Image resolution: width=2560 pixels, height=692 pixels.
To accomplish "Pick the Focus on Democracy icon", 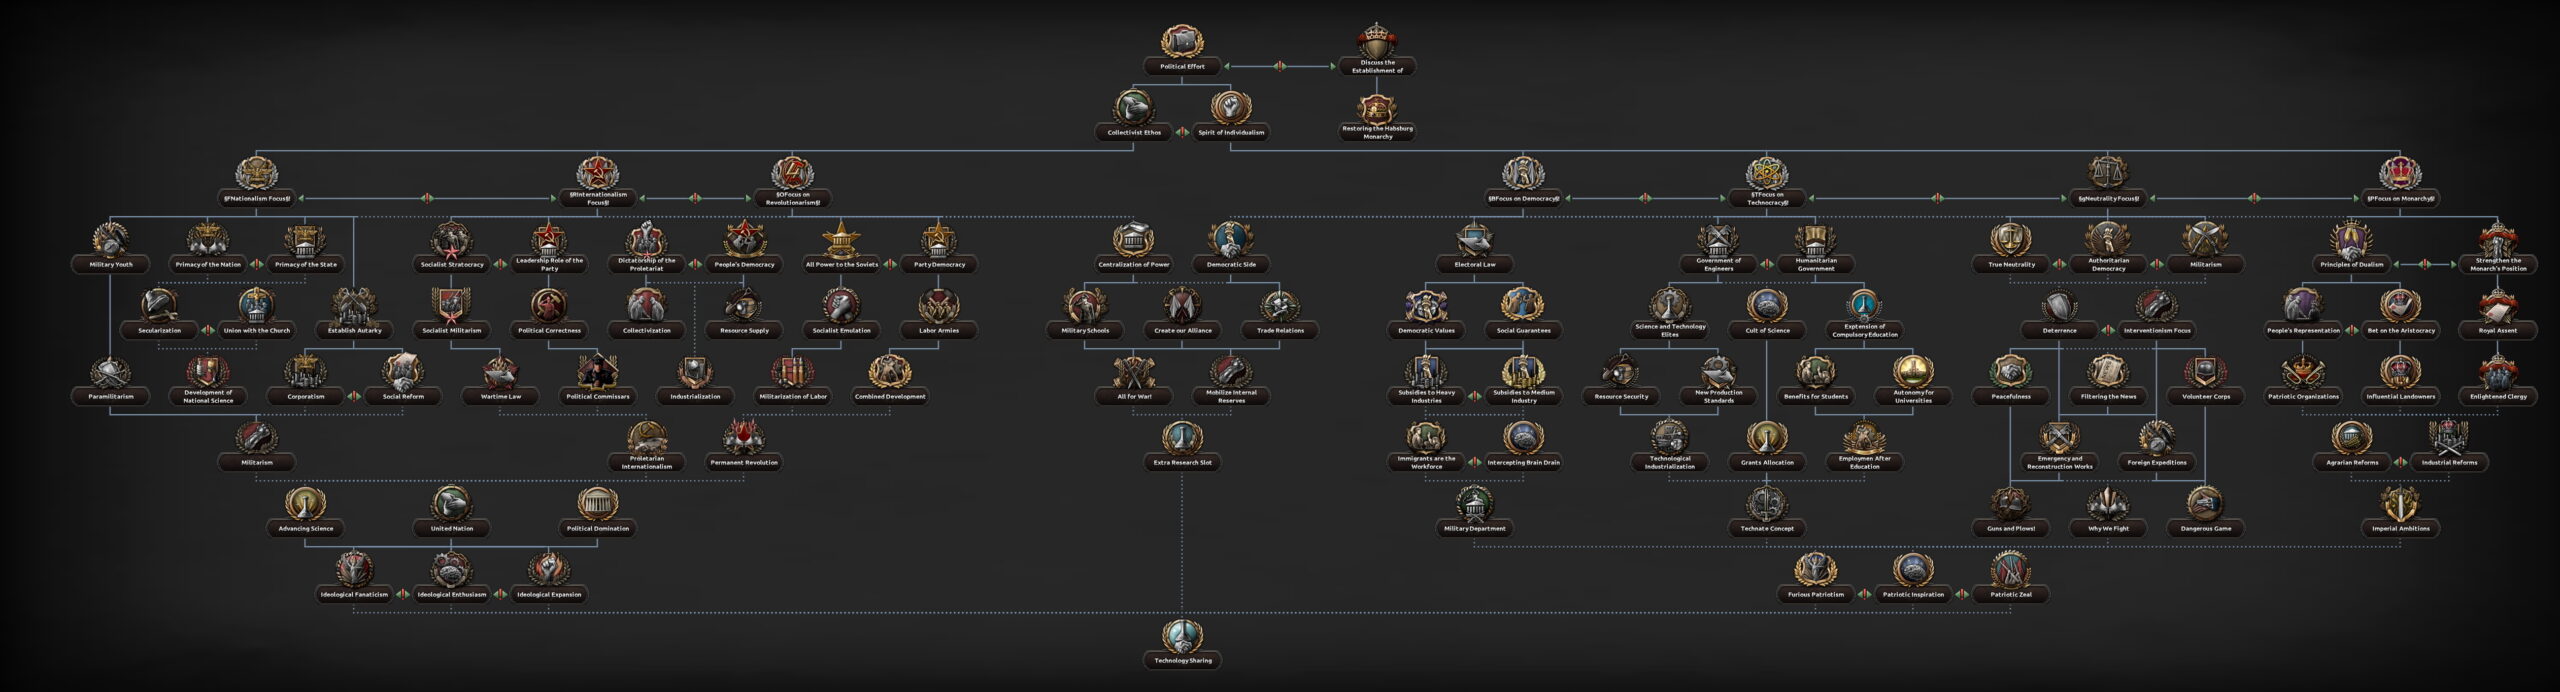I will point(1523,174).
